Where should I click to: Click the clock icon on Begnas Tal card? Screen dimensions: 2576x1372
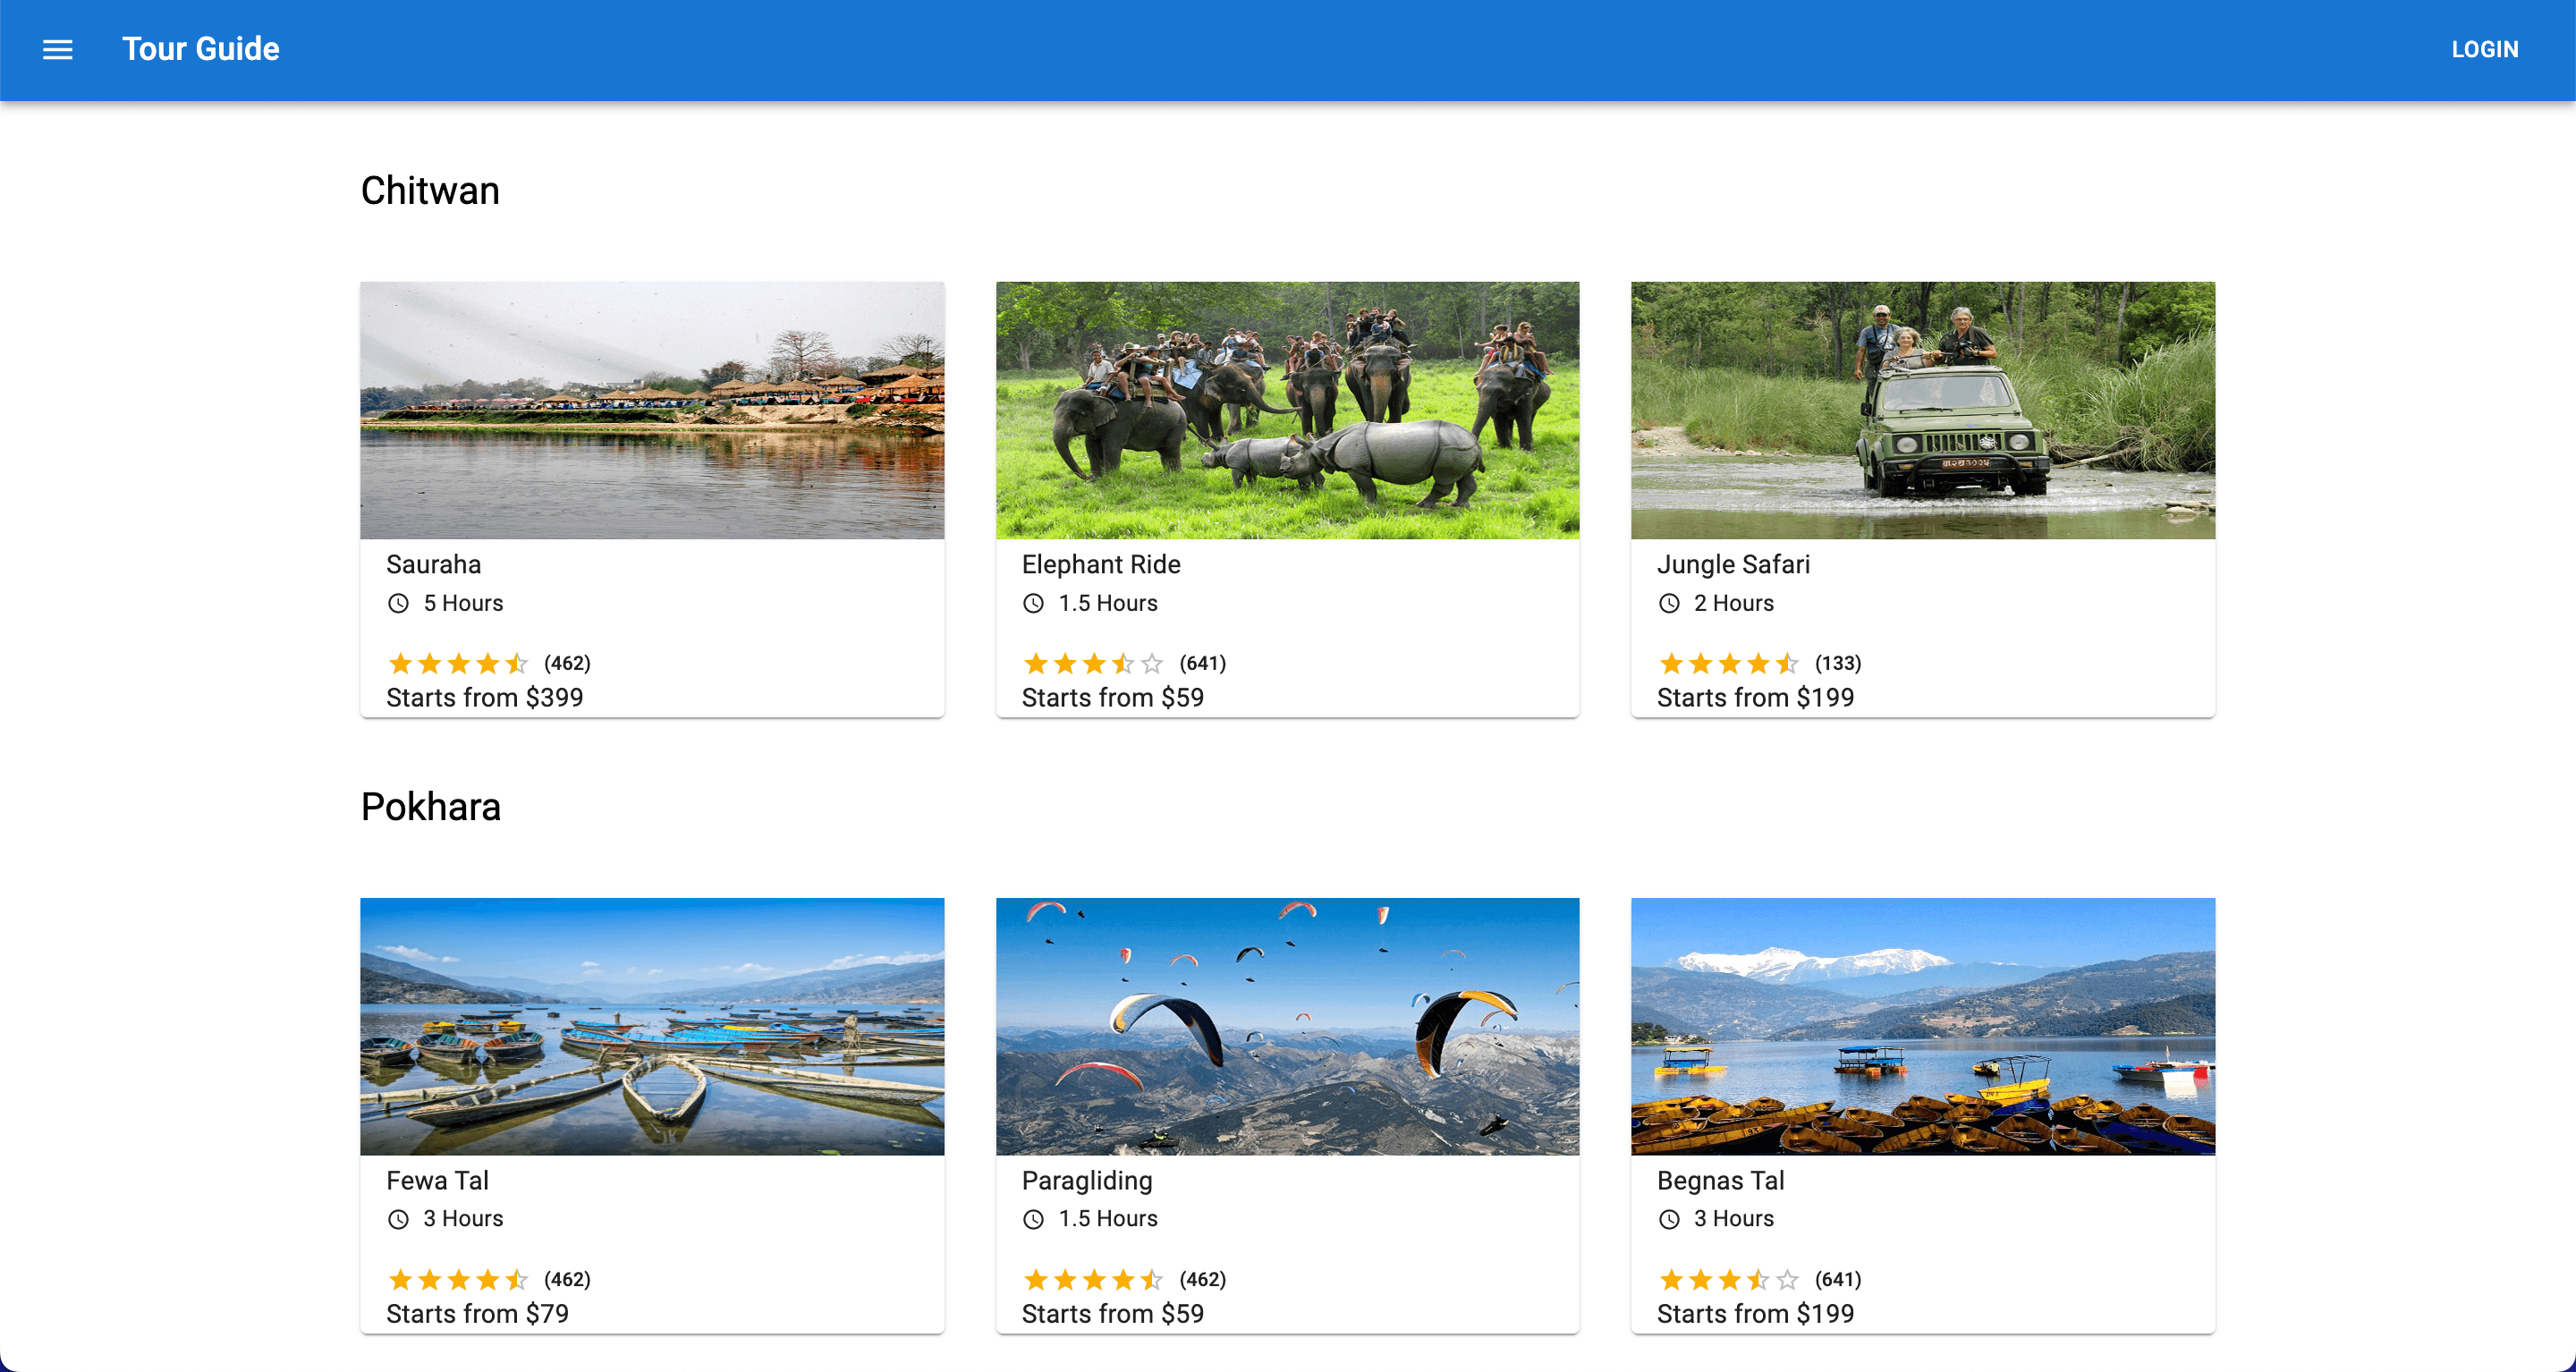coord(1668,1219)
